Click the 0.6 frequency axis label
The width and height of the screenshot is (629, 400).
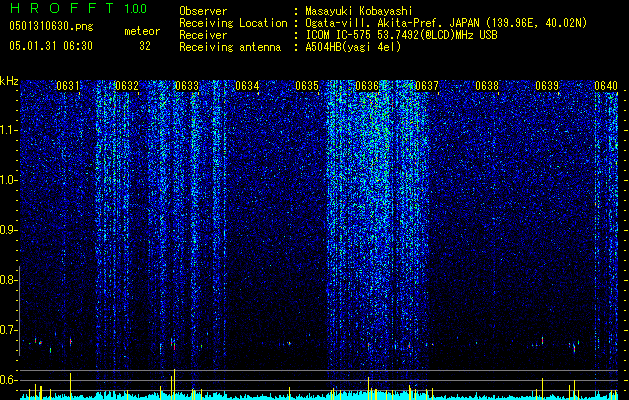[8, 380]
